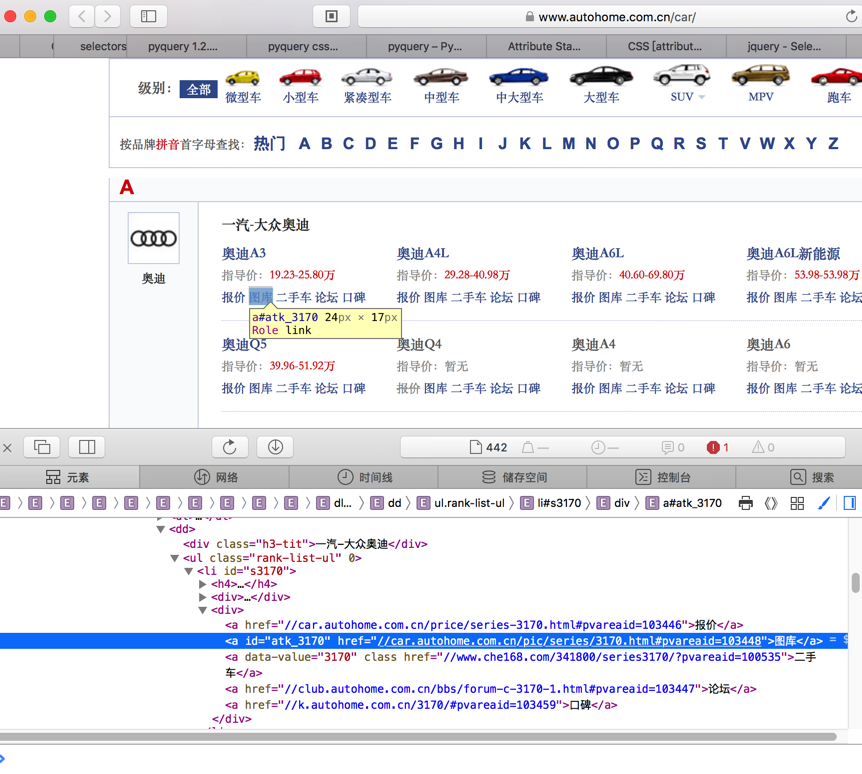This screenshot has width=862, height=774.
Task: Click letter B in brand alphabet index
Action: 326,144
